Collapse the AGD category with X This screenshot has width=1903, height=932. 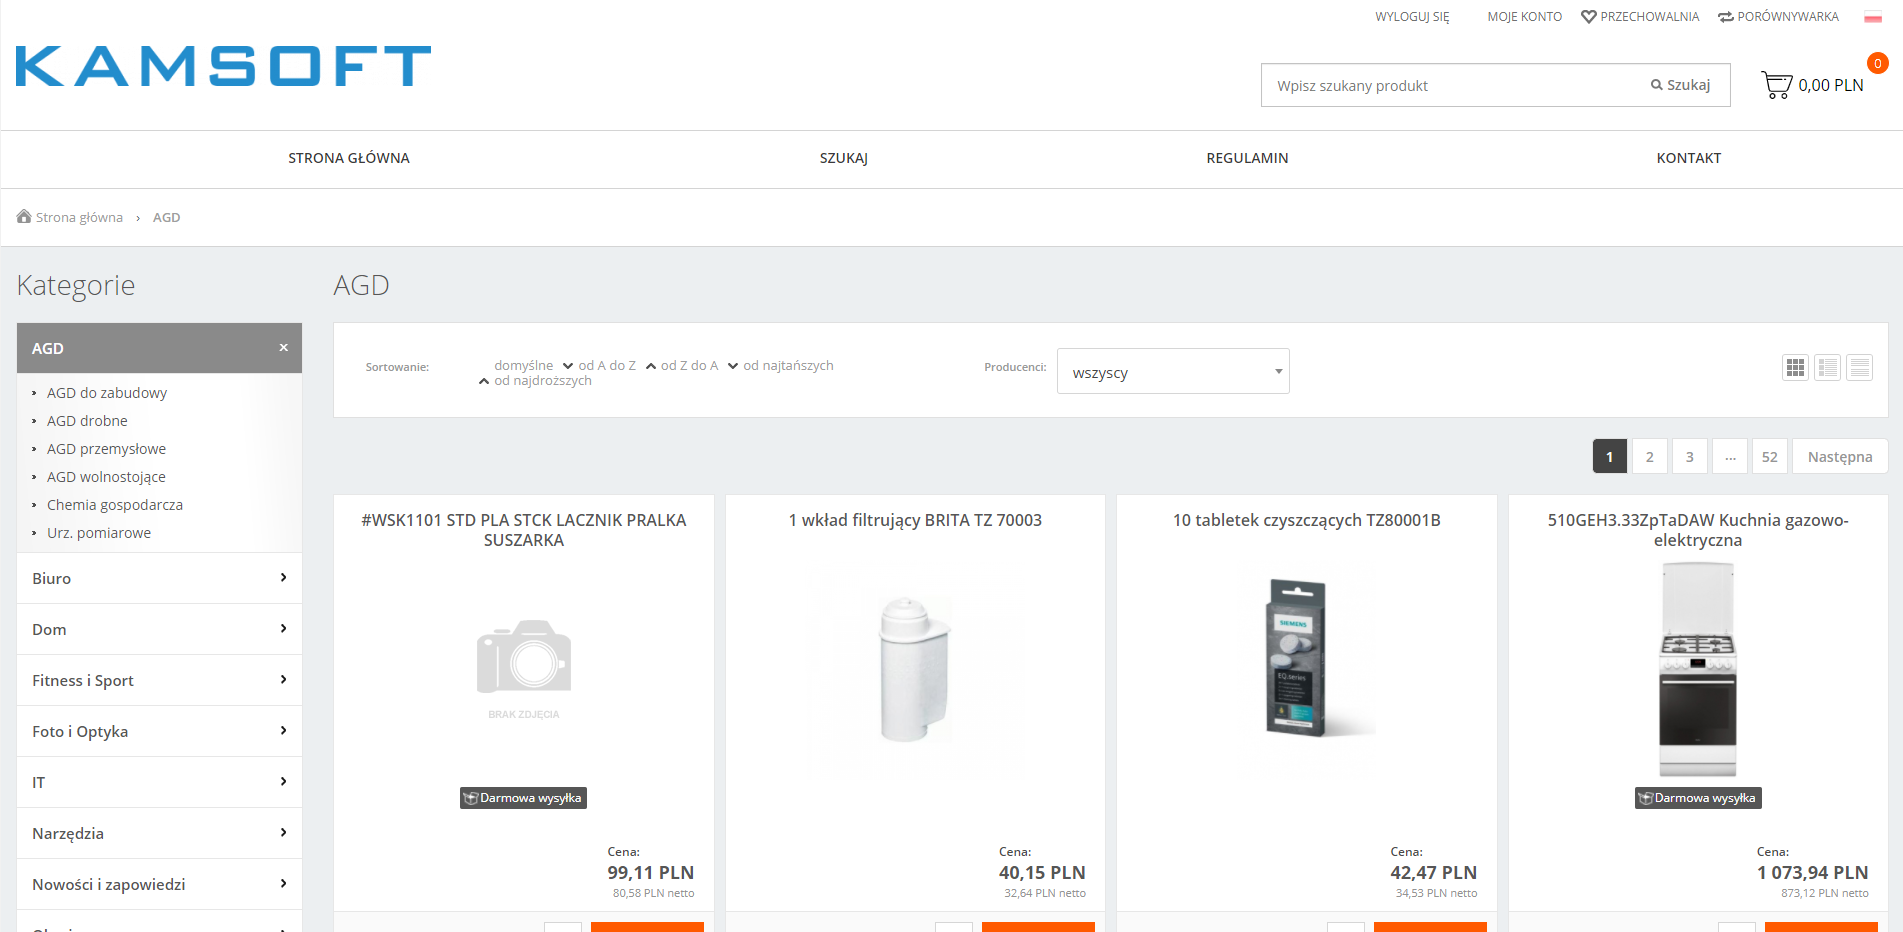284,348
